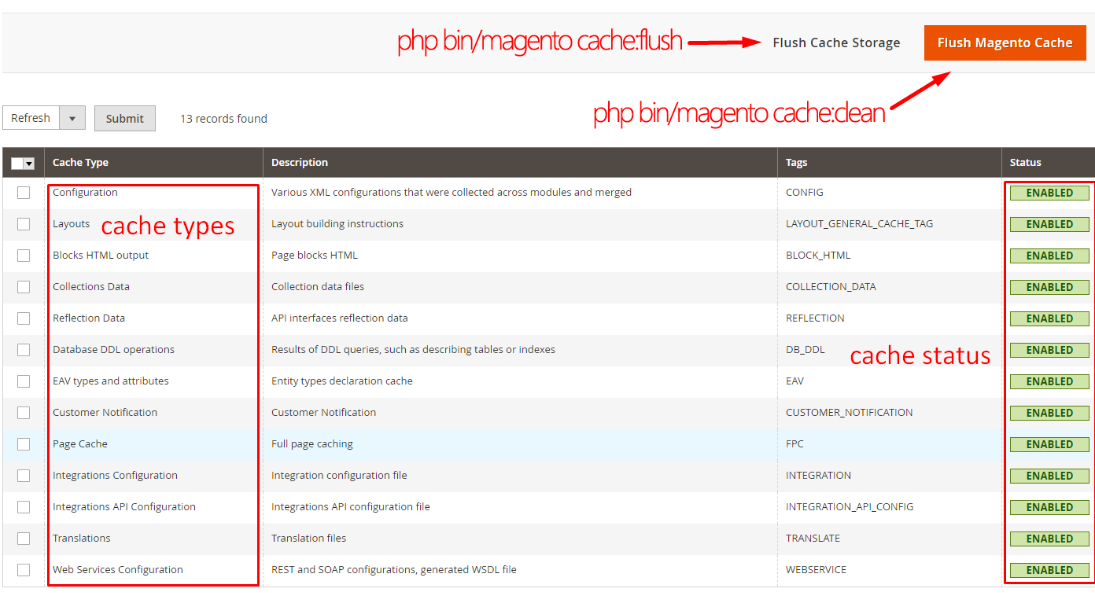The height and width of the screenshot is (593, 1095).
Task: Click the Description column header
Action: point(299,163)
